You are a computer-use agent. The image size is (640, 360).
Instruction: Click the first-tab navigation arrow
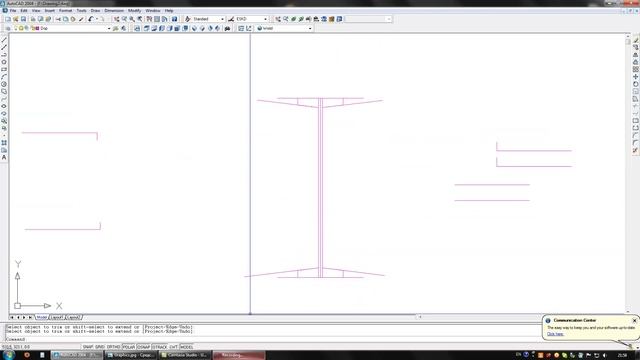click(12, 317)
